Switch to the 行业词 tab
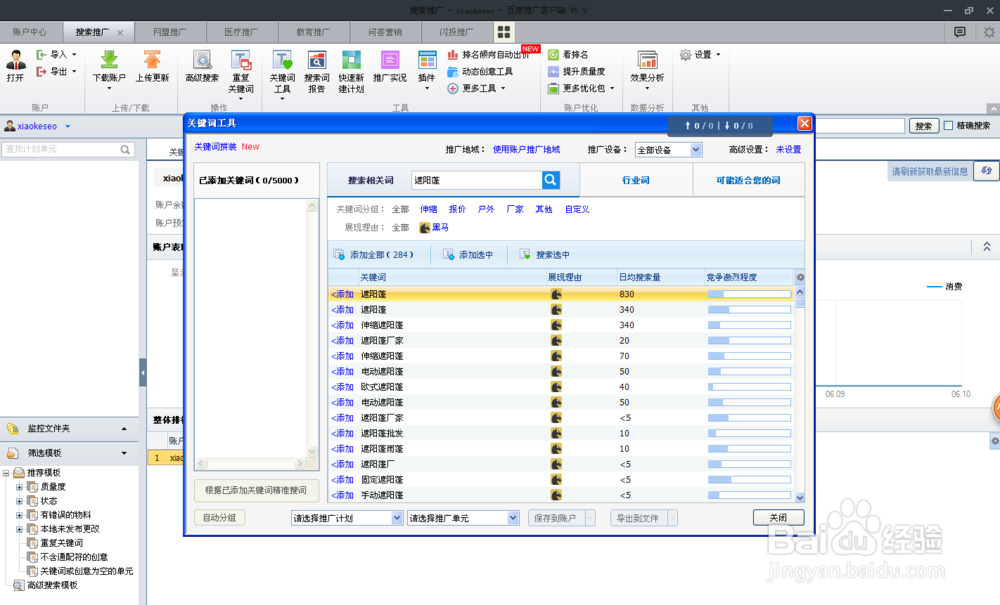Image resolution: width=1000 pixels, height=605 pixels. 636,180
